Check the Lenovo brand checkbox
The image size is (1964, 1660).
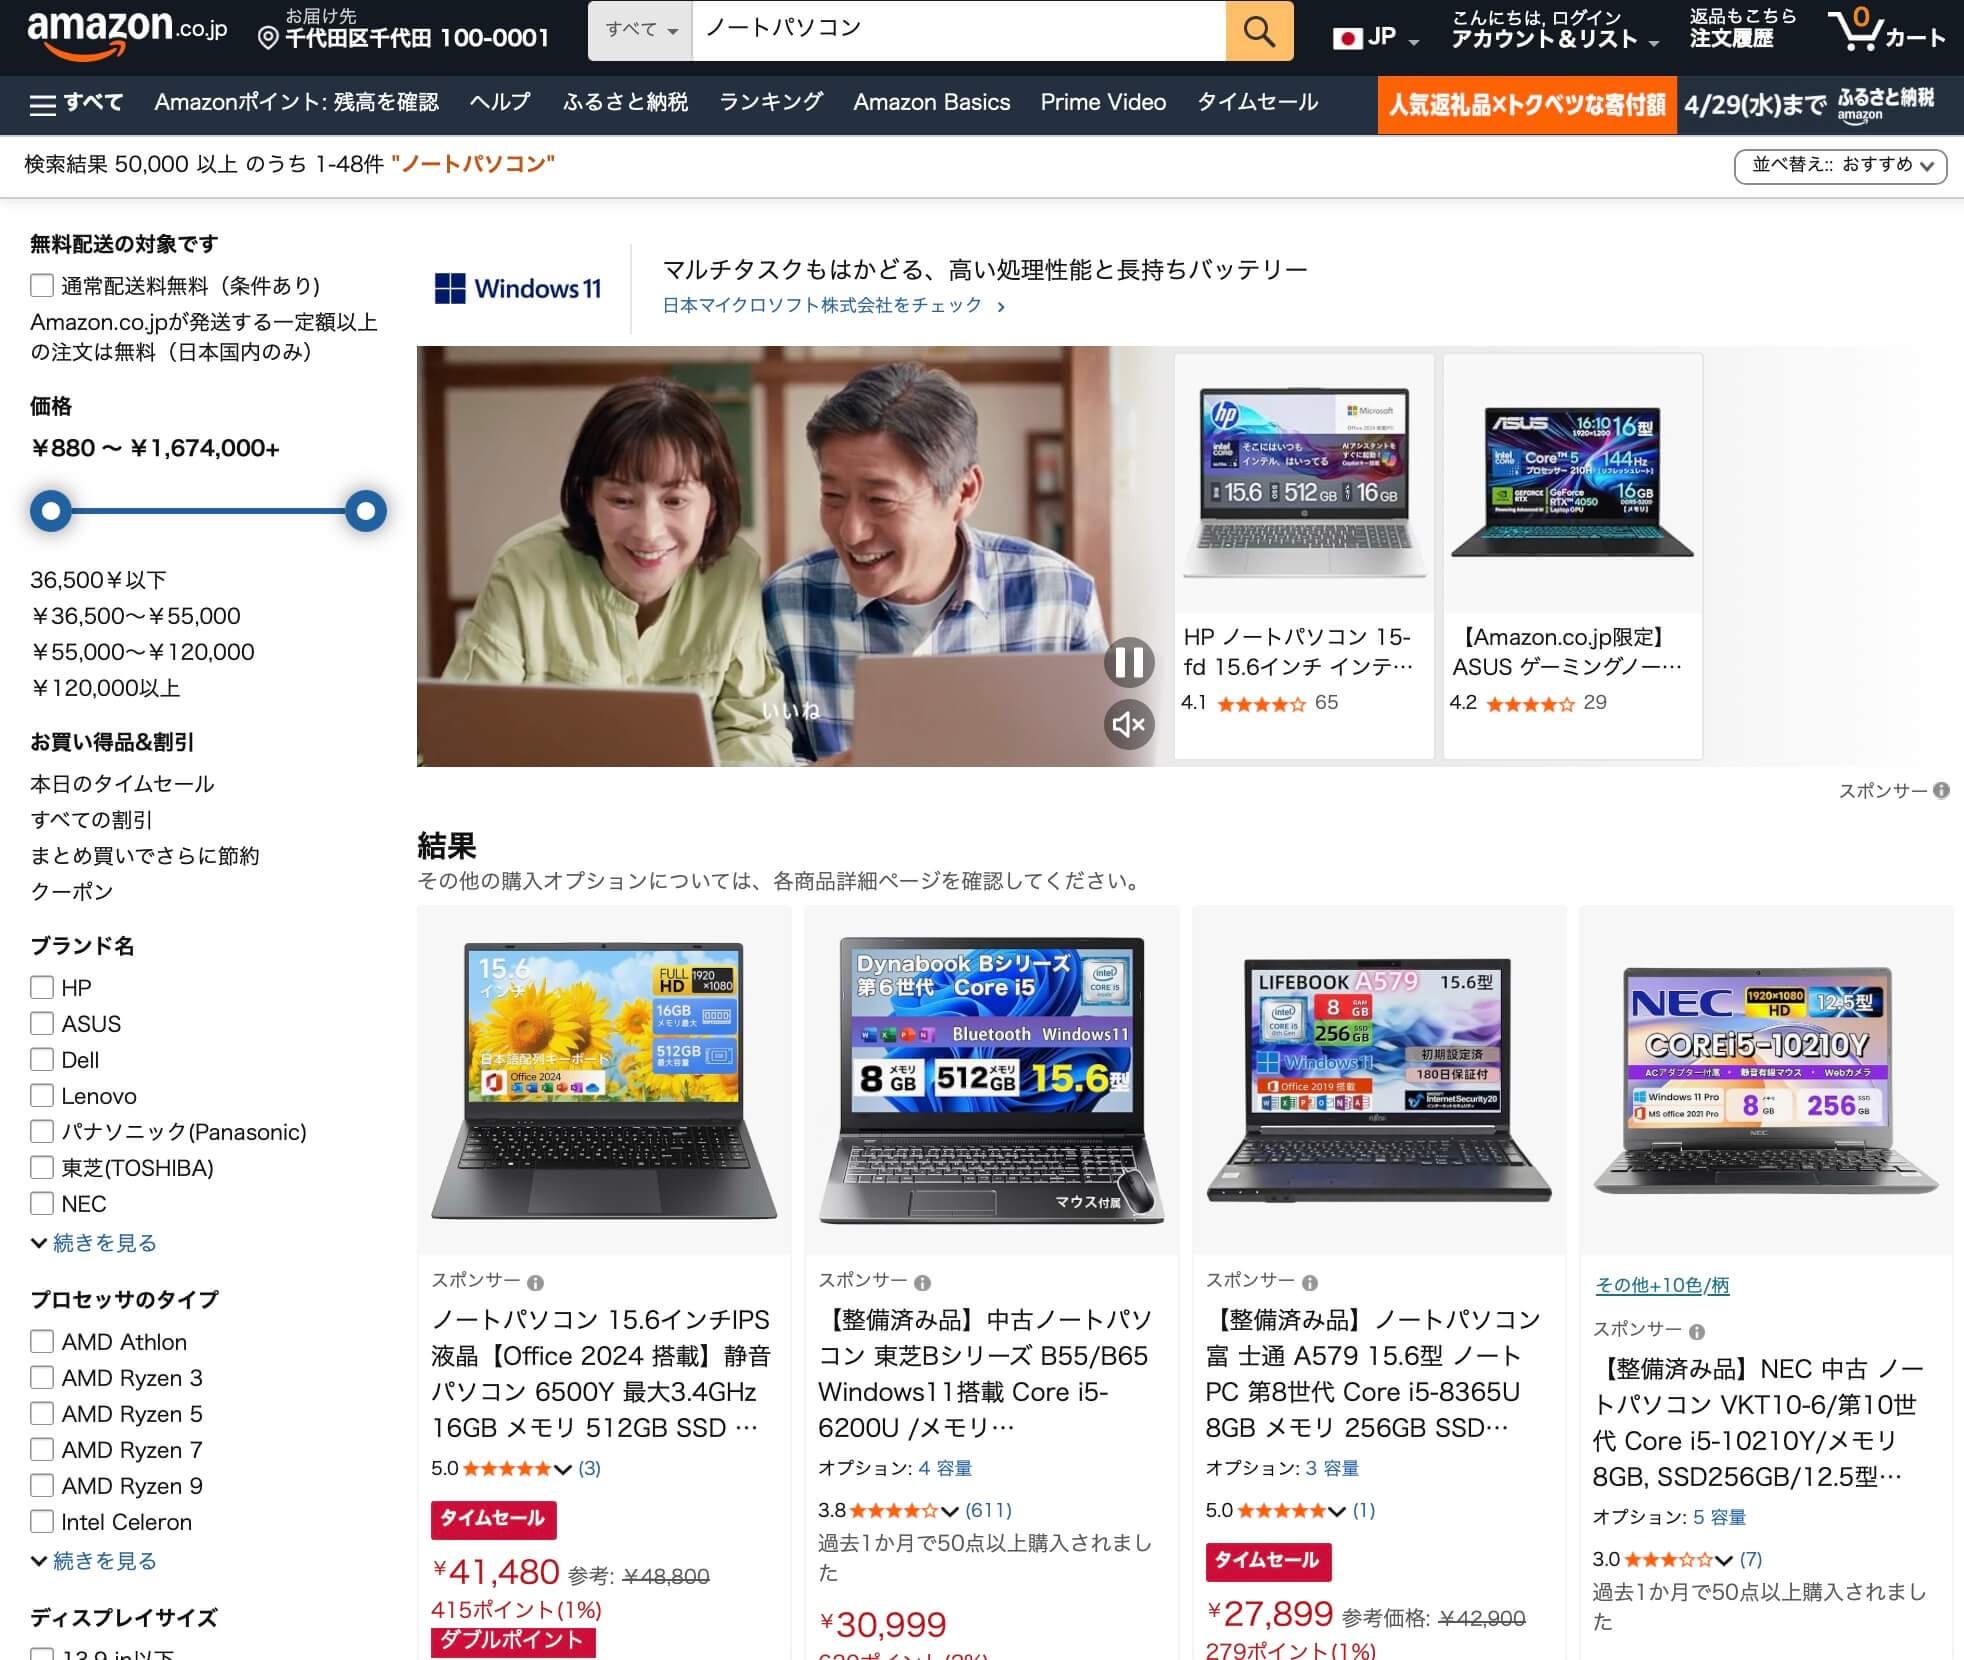pyautogui.click(x=42, y=1096)
